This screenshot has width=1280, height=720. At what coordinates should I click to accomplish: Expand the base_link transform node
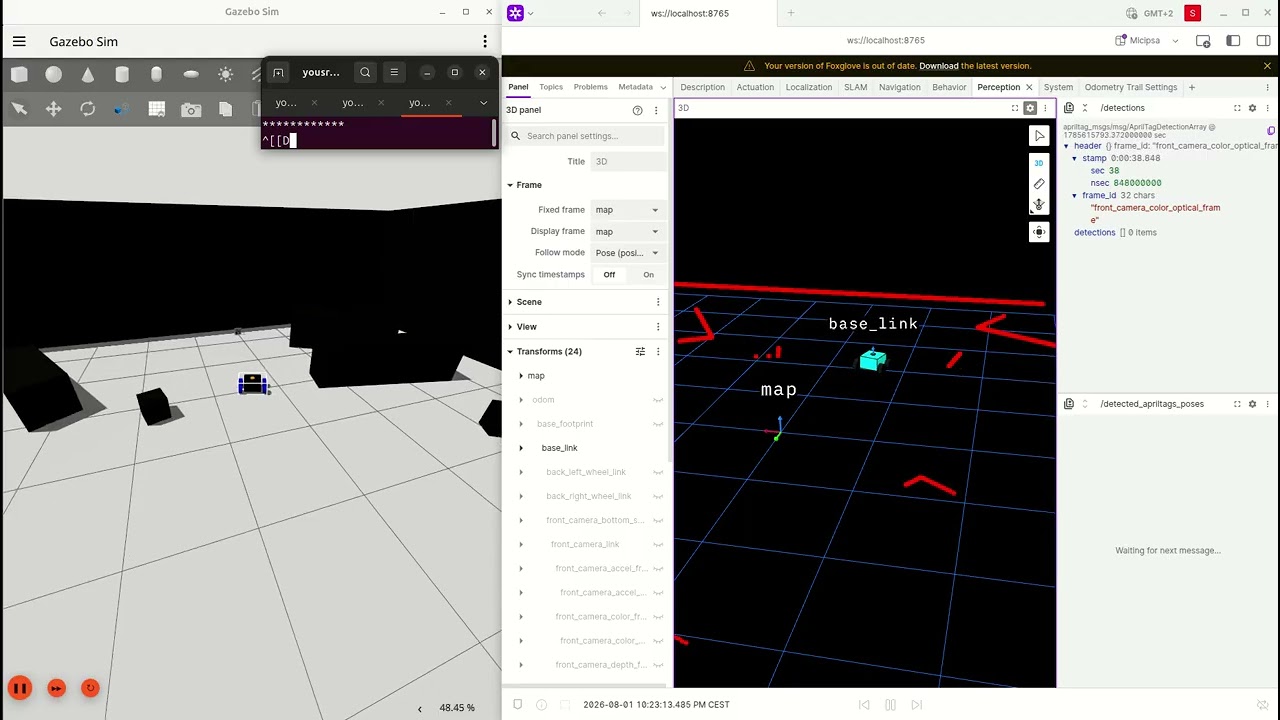pyautogui.click(x=521, y=448)
